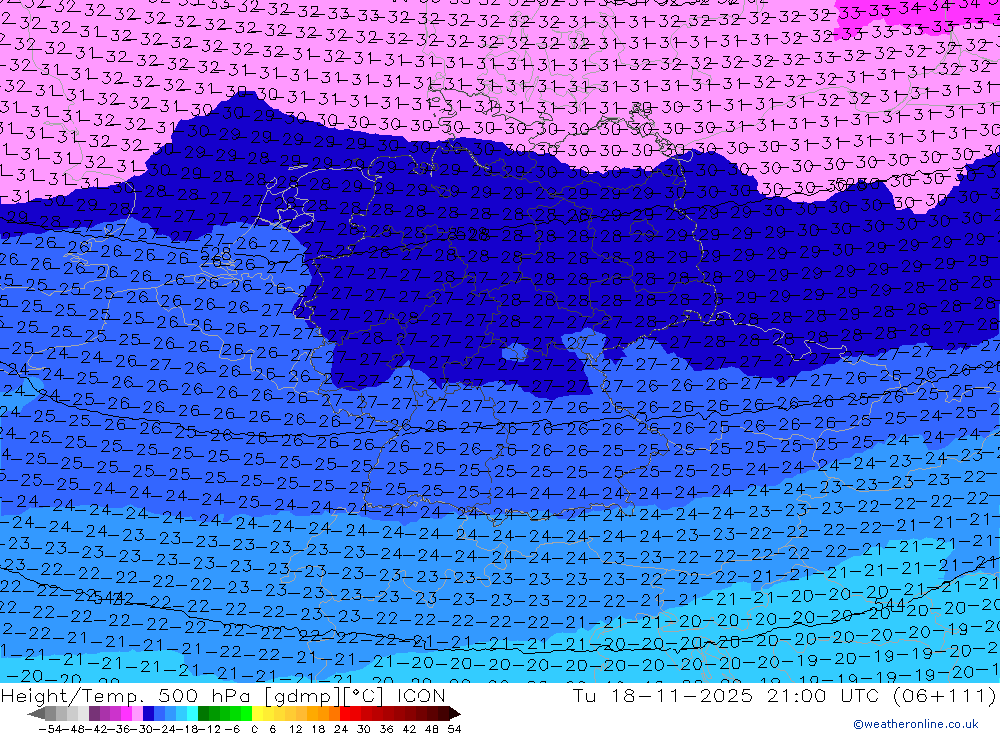Pick the dark blue swatch in the legend

[x=148, y=714]
